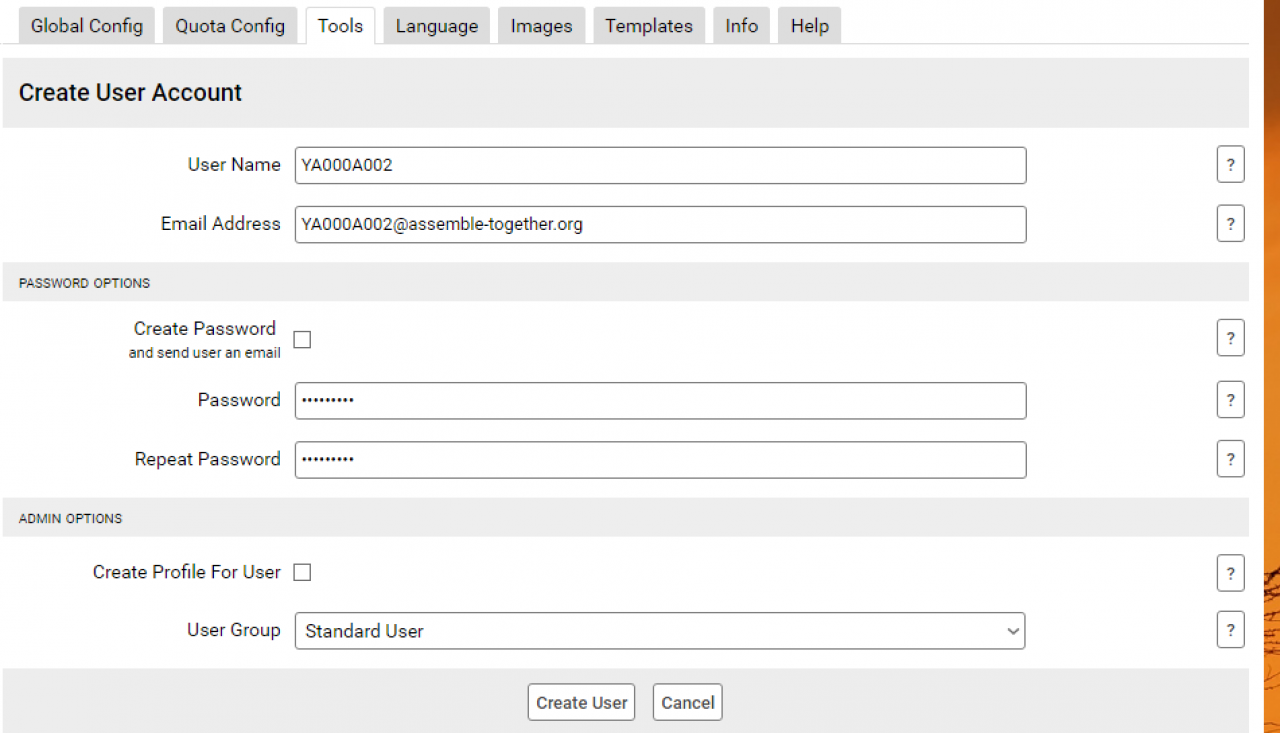The width and height of the screenshot is (1280, 733).
Task: Go to the Language tab
Action: [x=437, y=26]
